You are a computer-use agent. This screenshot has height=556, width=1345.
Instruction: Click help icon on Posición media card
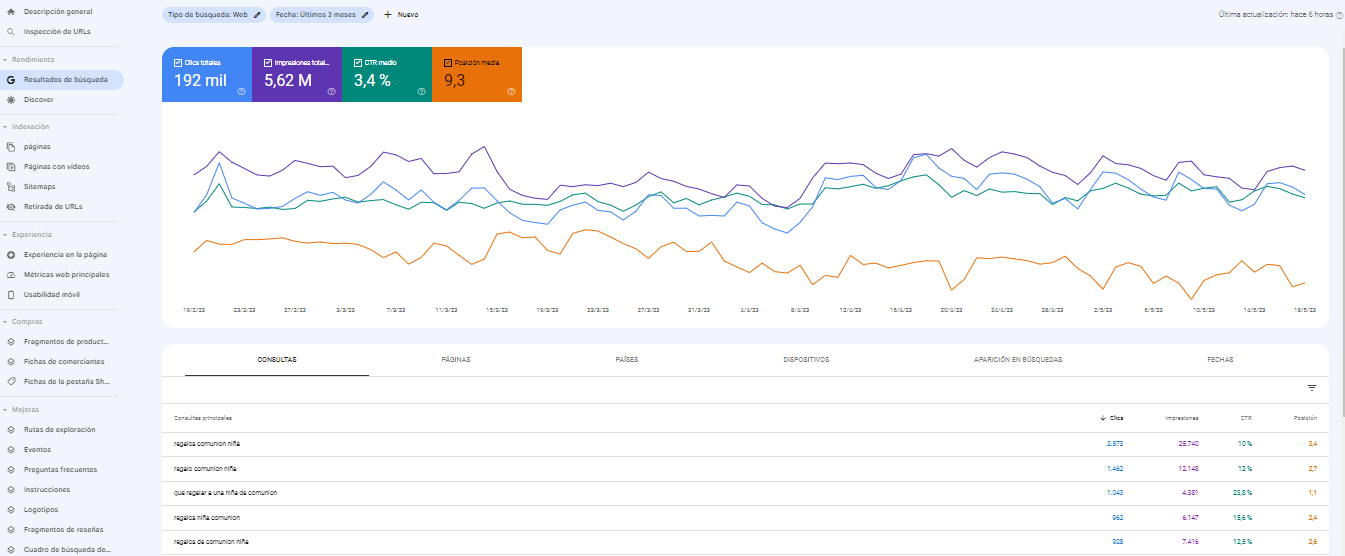point(511,91)
